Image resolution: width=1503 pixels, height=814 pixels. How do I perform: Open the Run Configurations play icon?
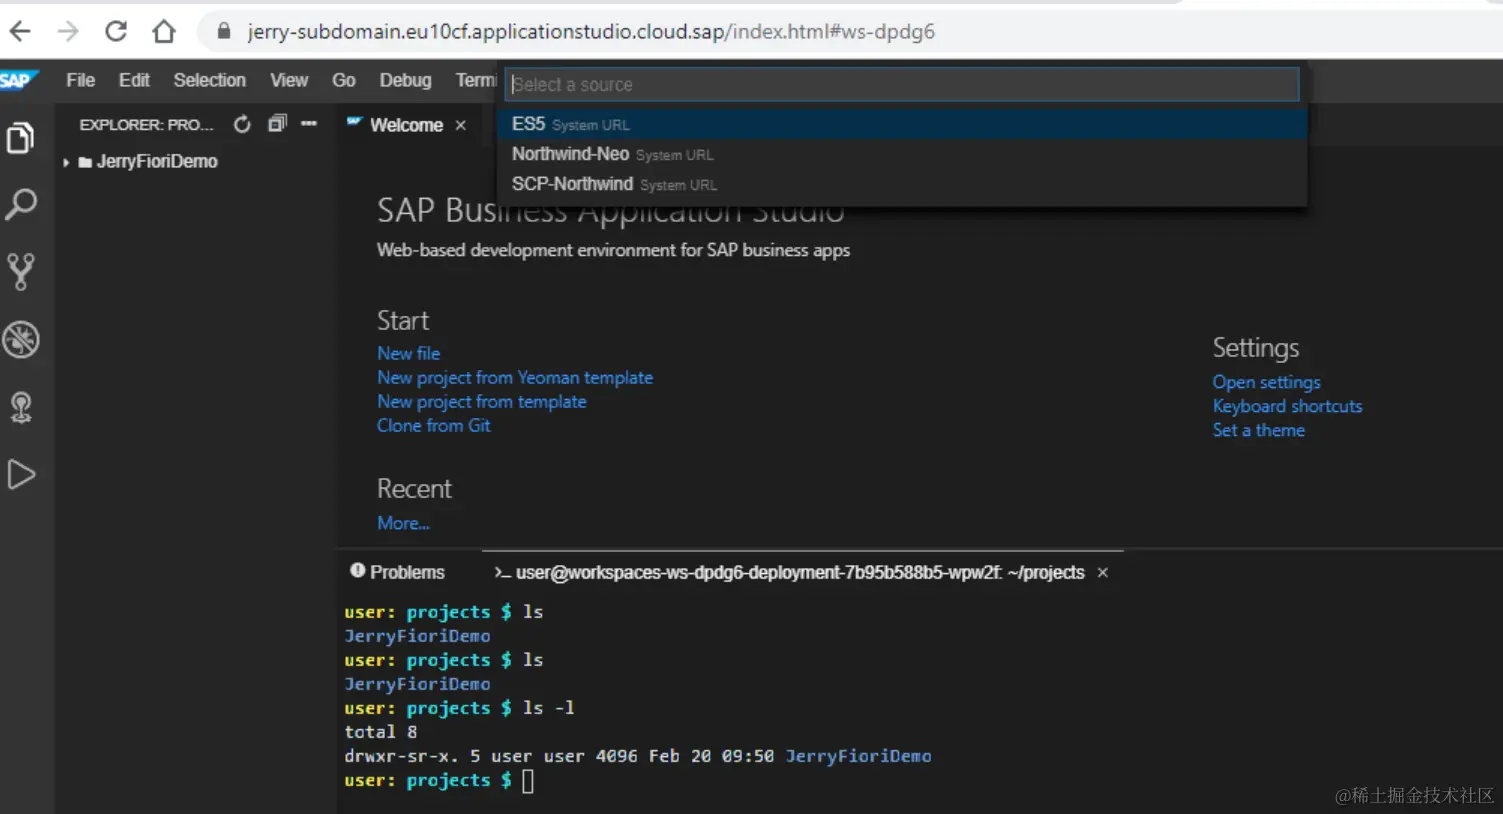click(21, 474)
